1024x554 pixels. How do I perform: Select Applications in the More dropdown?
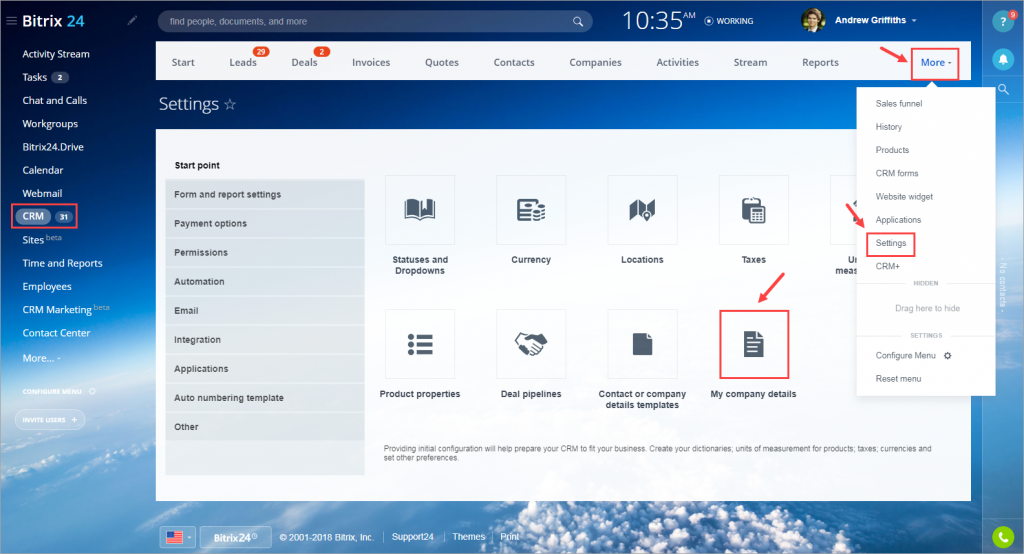[898, 220]
